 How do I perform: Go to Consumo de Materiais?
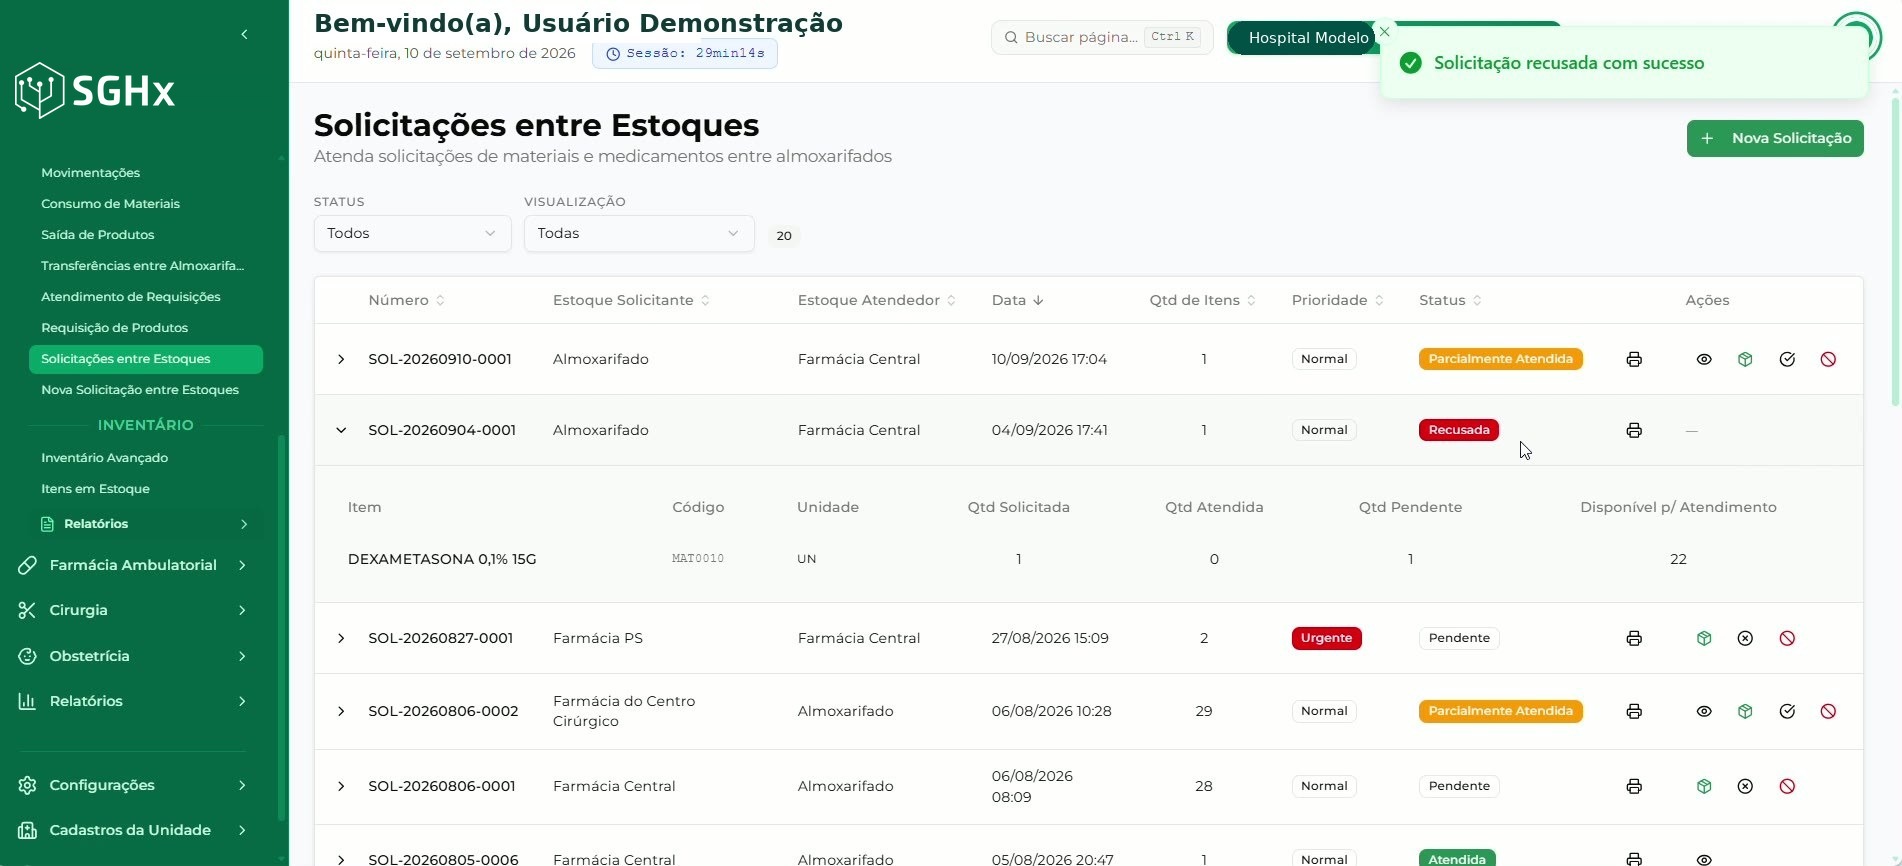pos(110,204)
